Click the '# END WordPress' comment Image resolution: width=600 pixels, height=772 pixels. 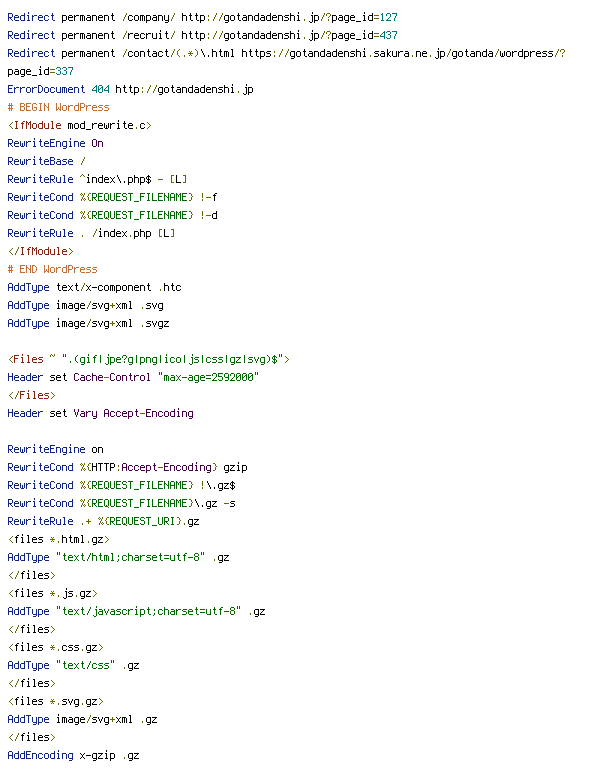tap(52, 269)
